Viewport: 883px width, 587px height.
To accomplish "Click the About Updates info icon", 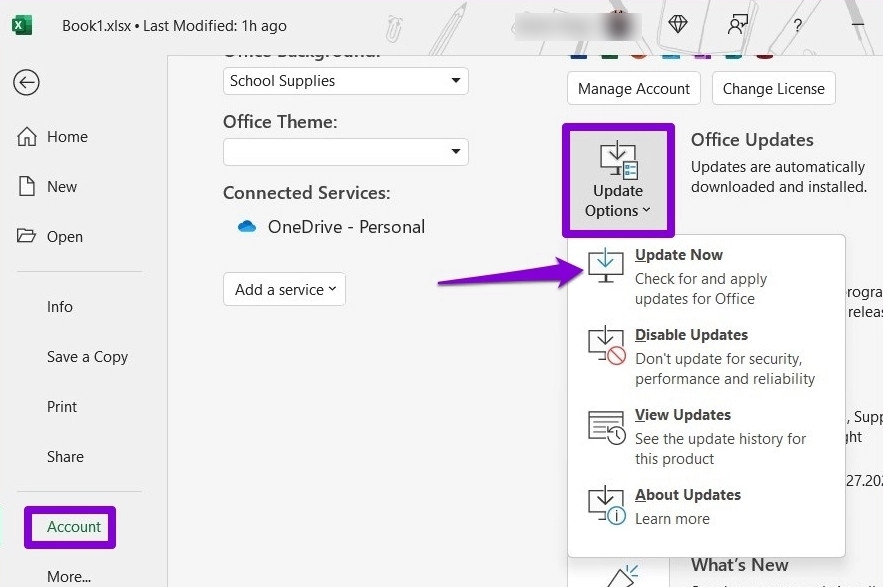I will coord(617,515).
